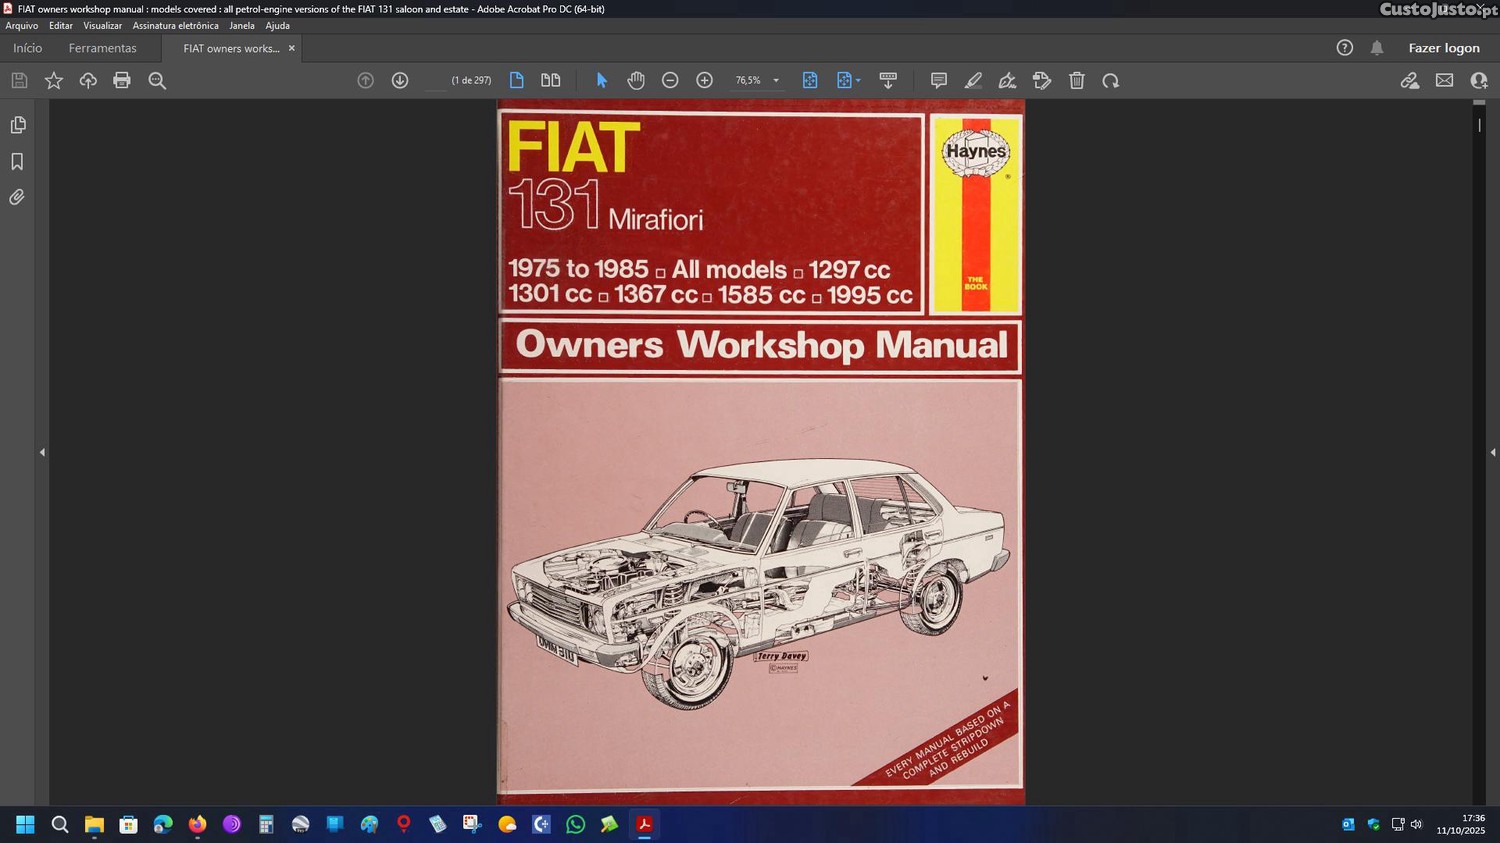Open the page thumbnails side panel
This screenshot has width=1500, height=843.
click(x=18, y=125)
